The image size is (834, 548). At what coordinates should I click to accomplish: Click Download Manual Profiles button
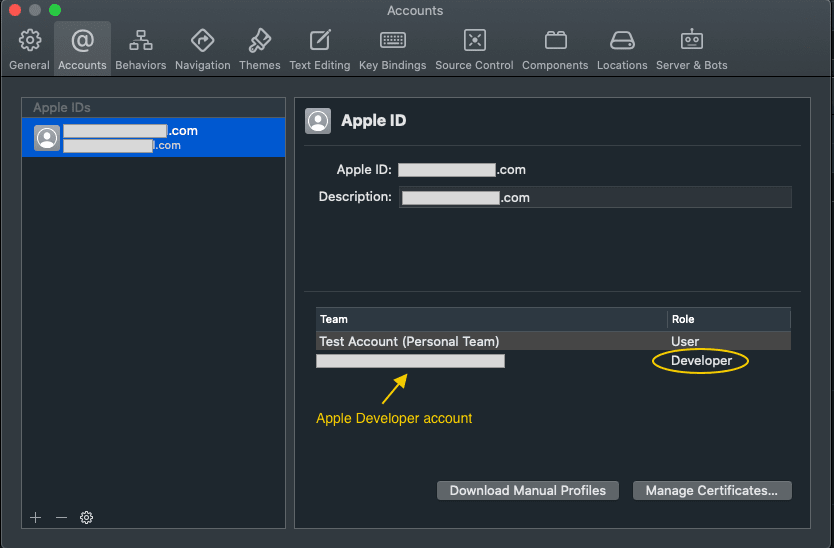(528, 490)
